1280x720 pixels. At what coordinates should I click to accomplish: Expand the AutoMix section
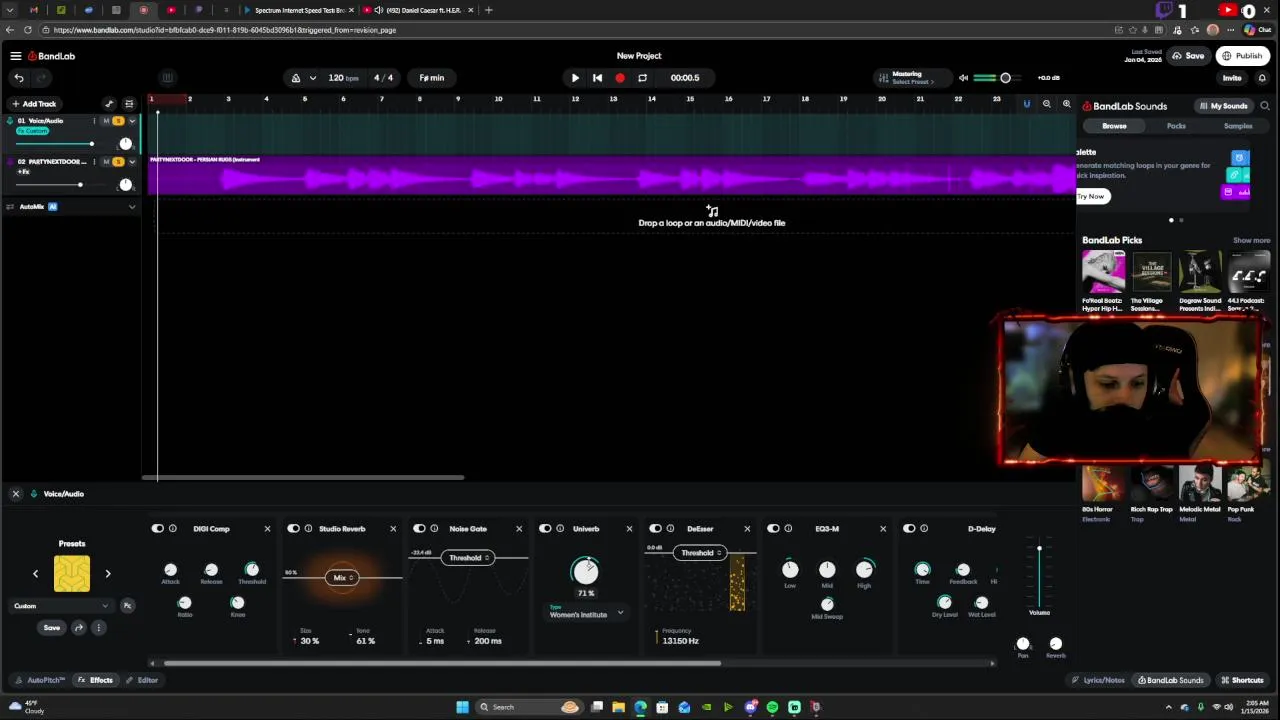click(131, 207)
